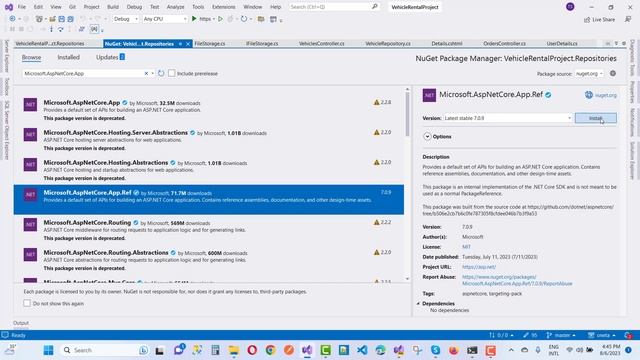Click the Step Into debug icon

click(x=51, y=29)
